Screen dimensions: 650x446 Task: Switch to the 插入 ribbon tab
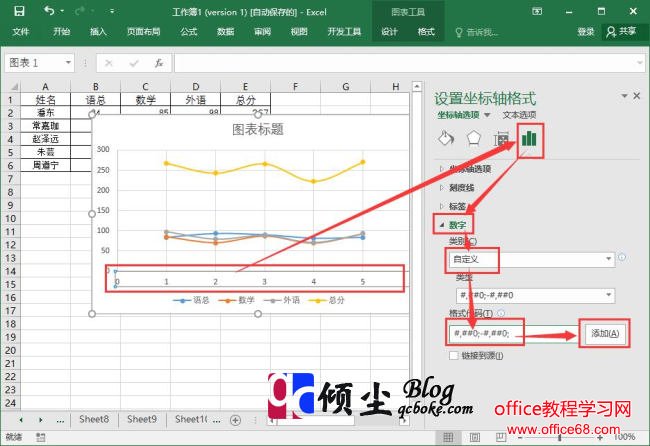98,32
